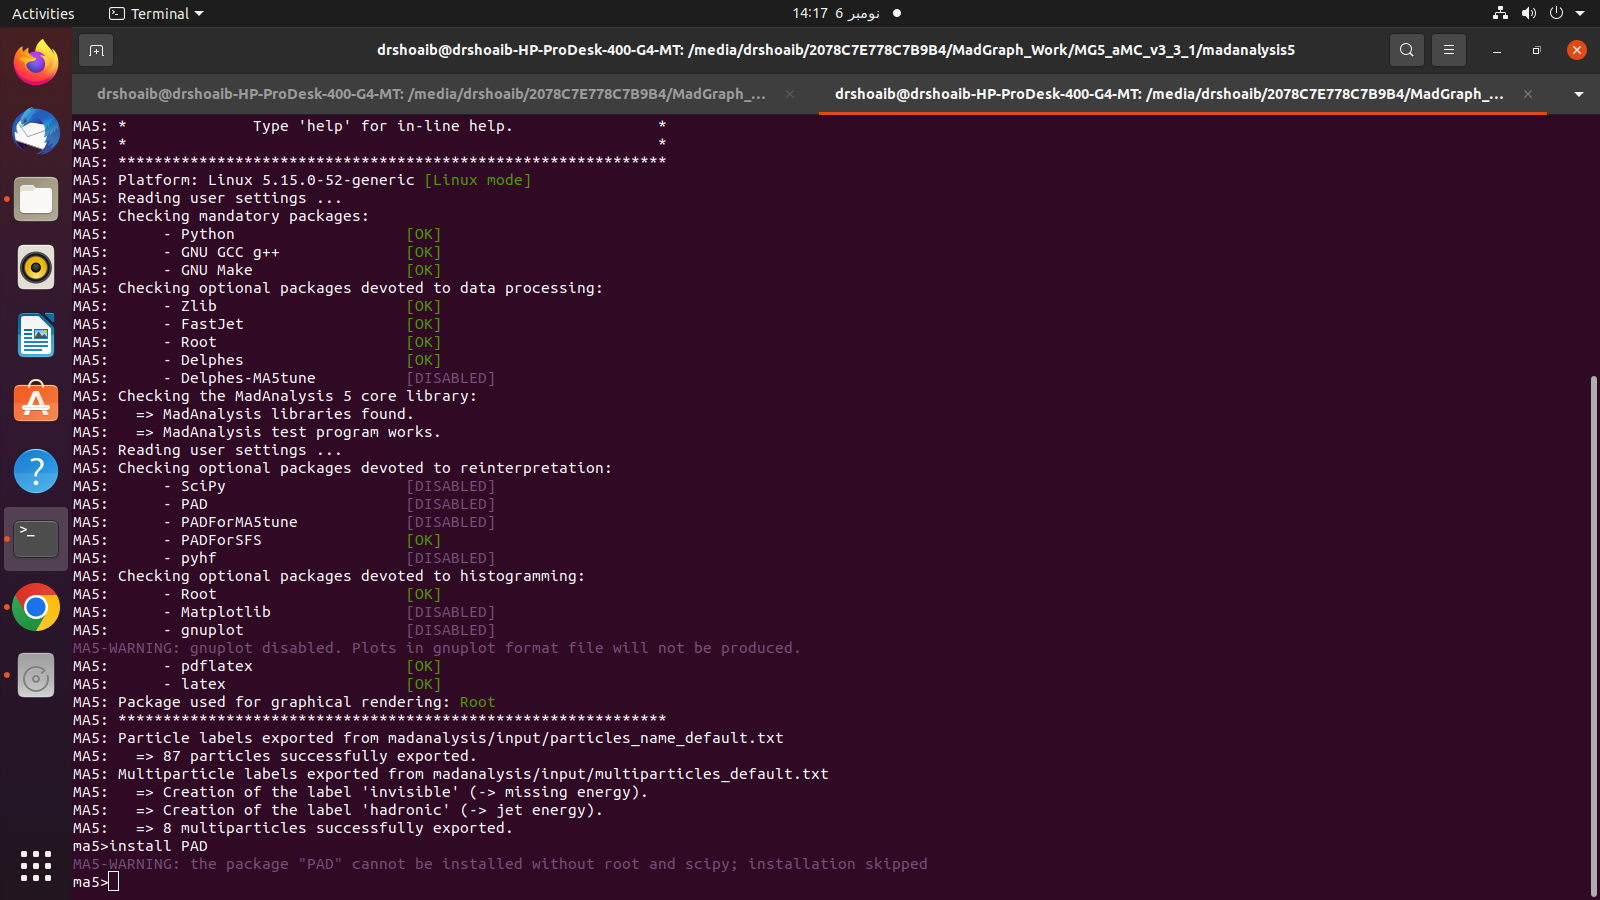This screenshot has width=1600, height=900.
Task: Close the terminal window with the red button
Action: click(1576, 50)
